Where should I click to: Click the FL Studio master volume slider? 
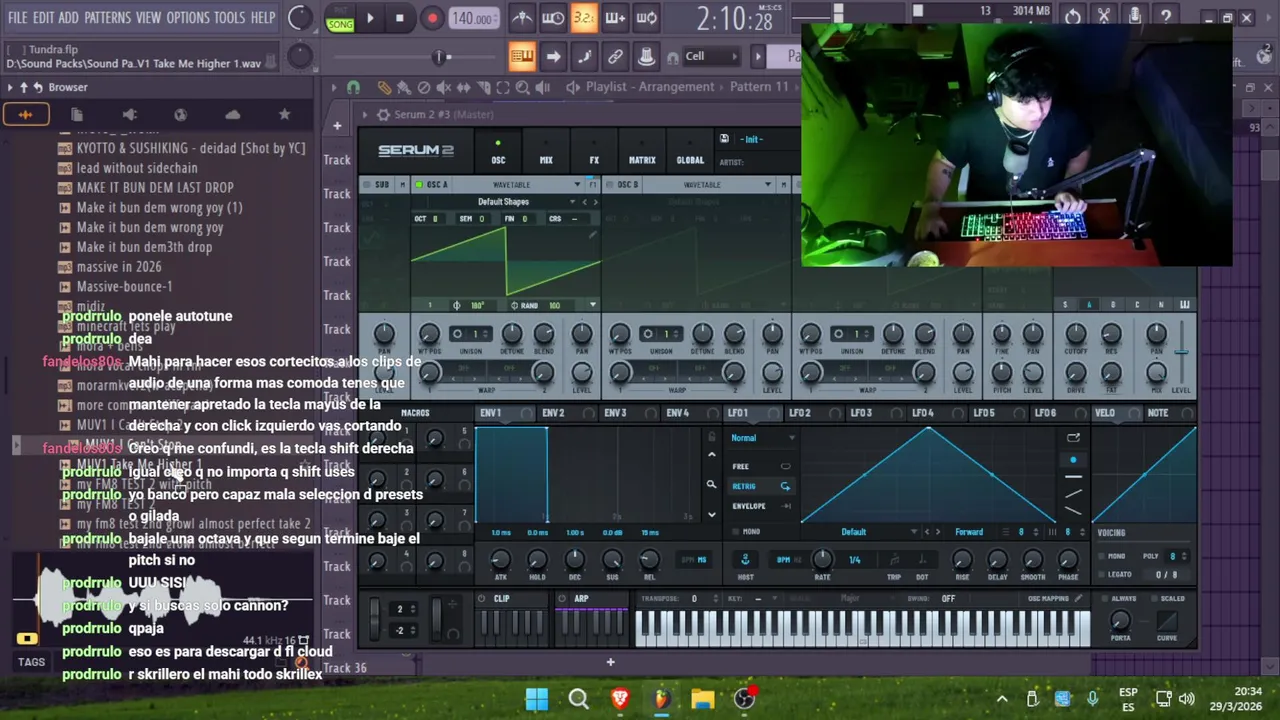441,57
